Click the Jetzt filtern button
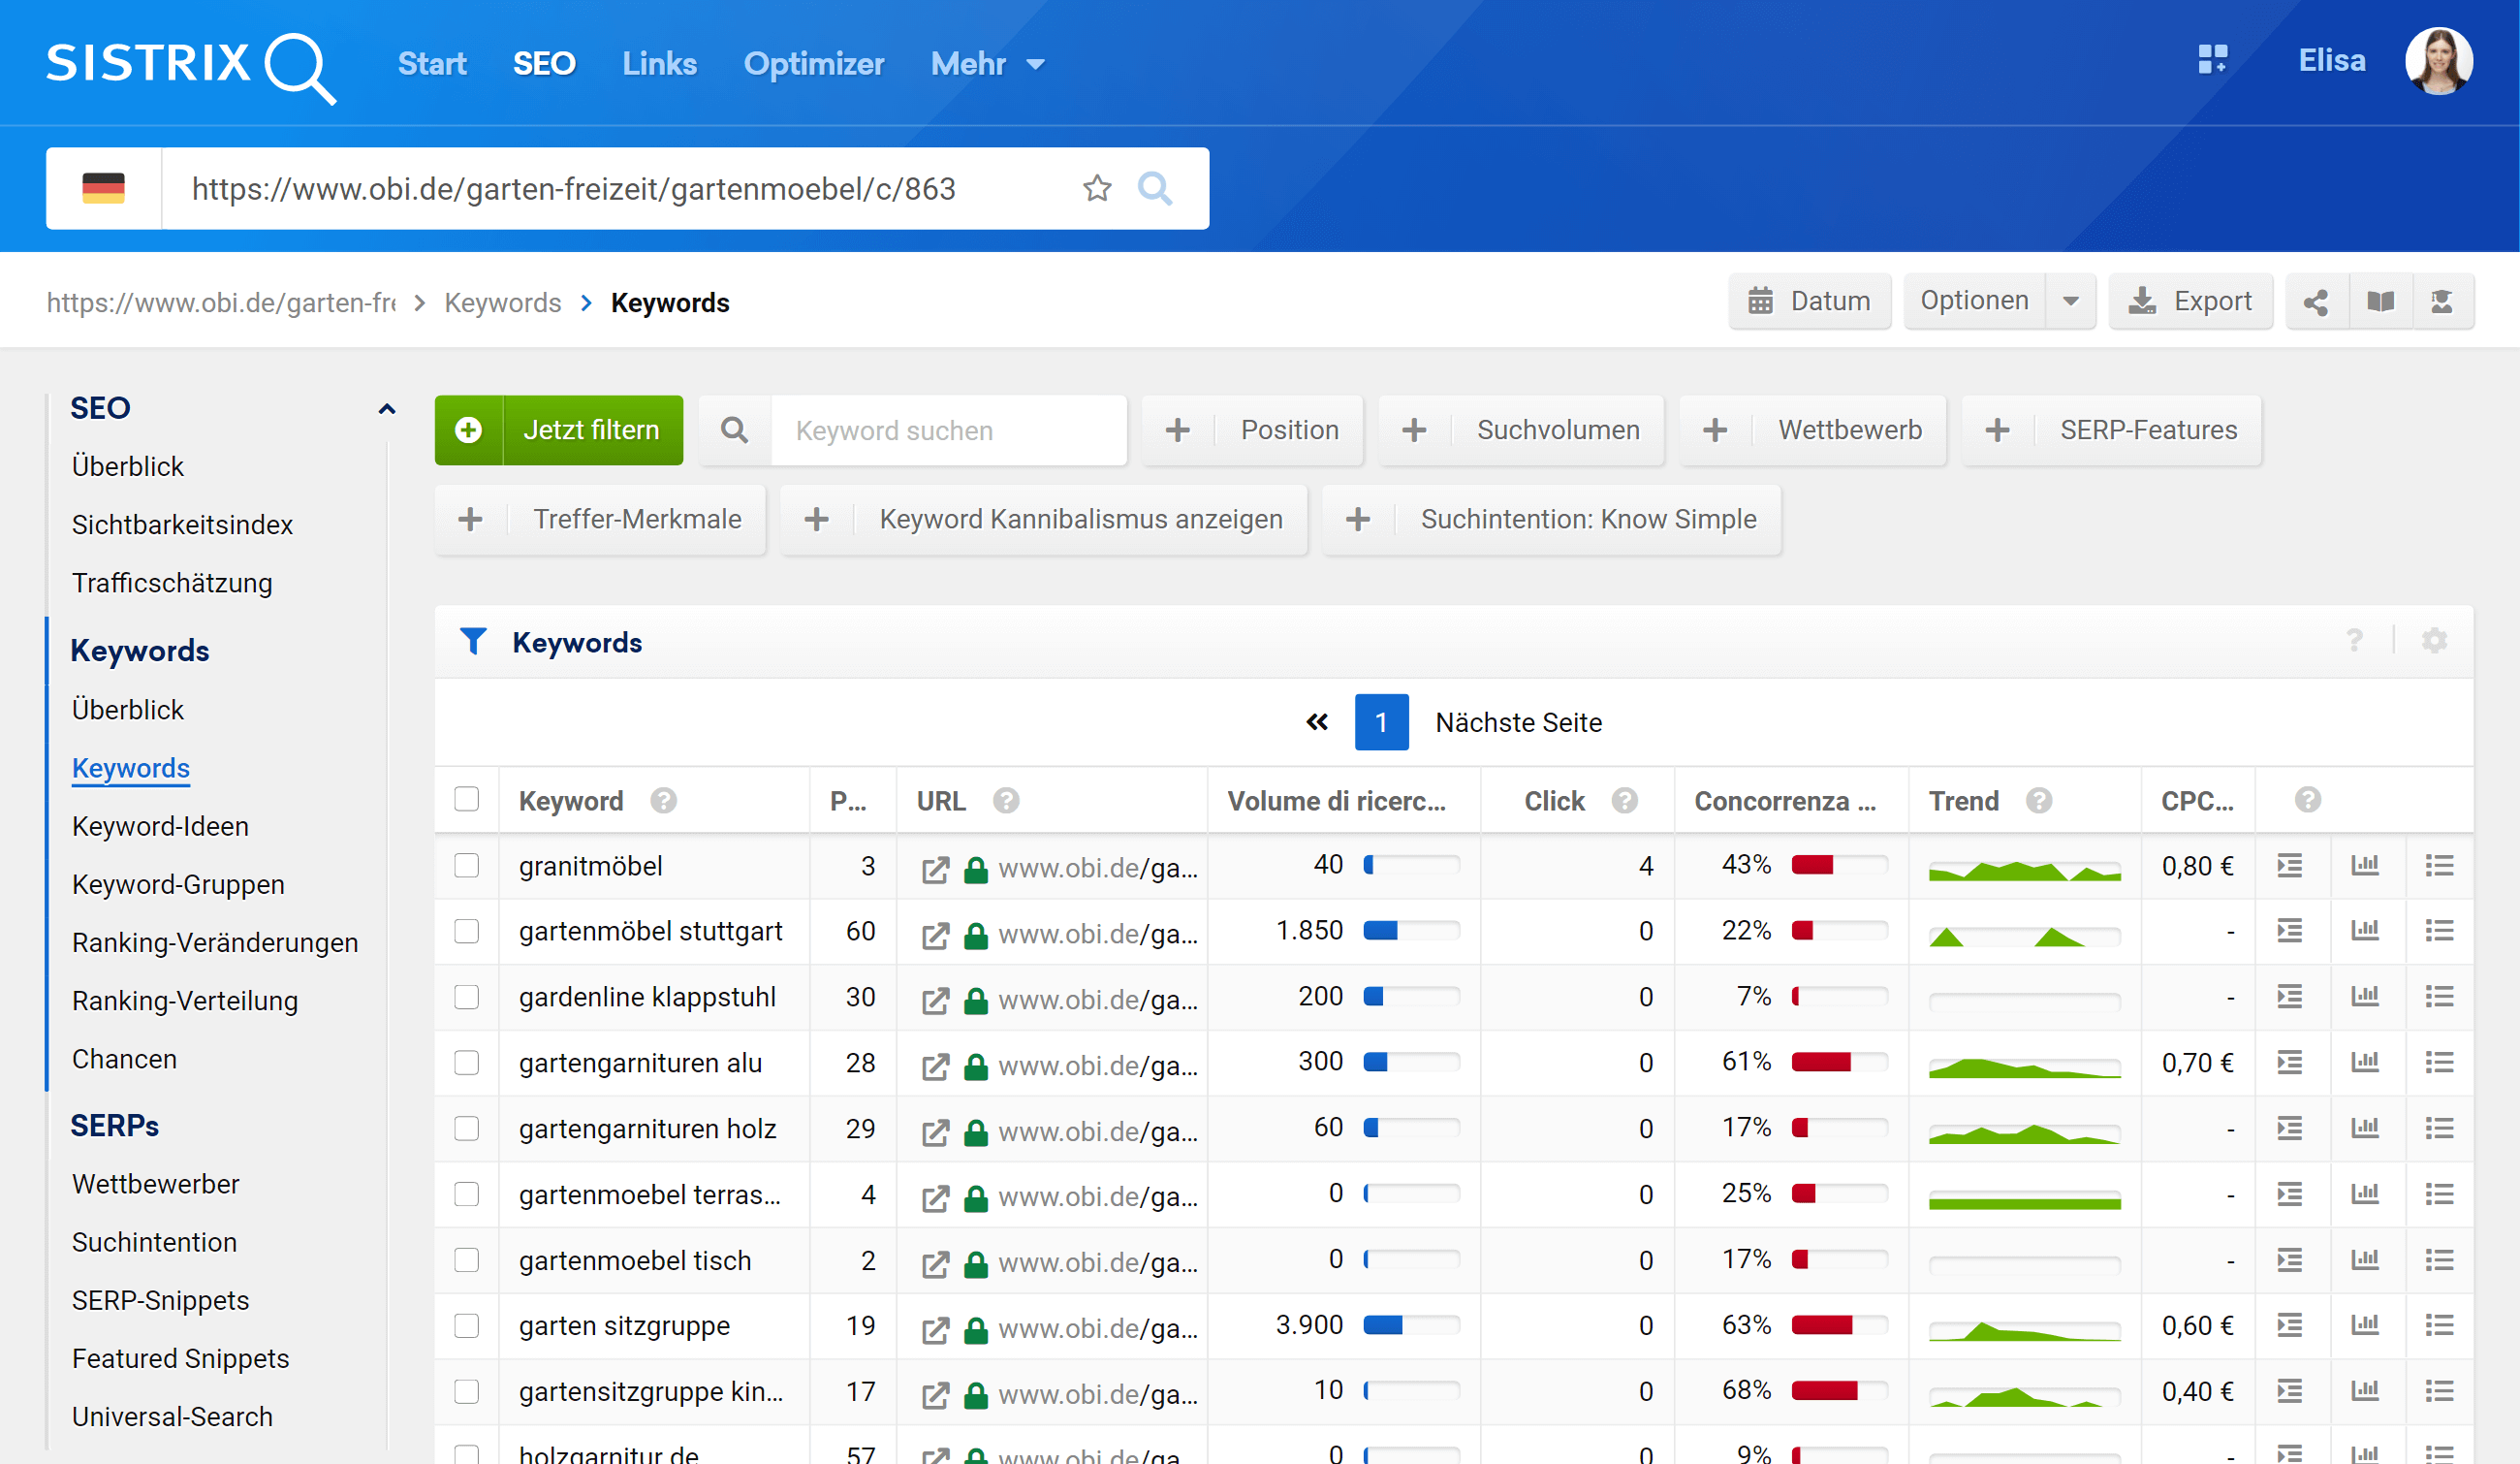 (559, 430)
